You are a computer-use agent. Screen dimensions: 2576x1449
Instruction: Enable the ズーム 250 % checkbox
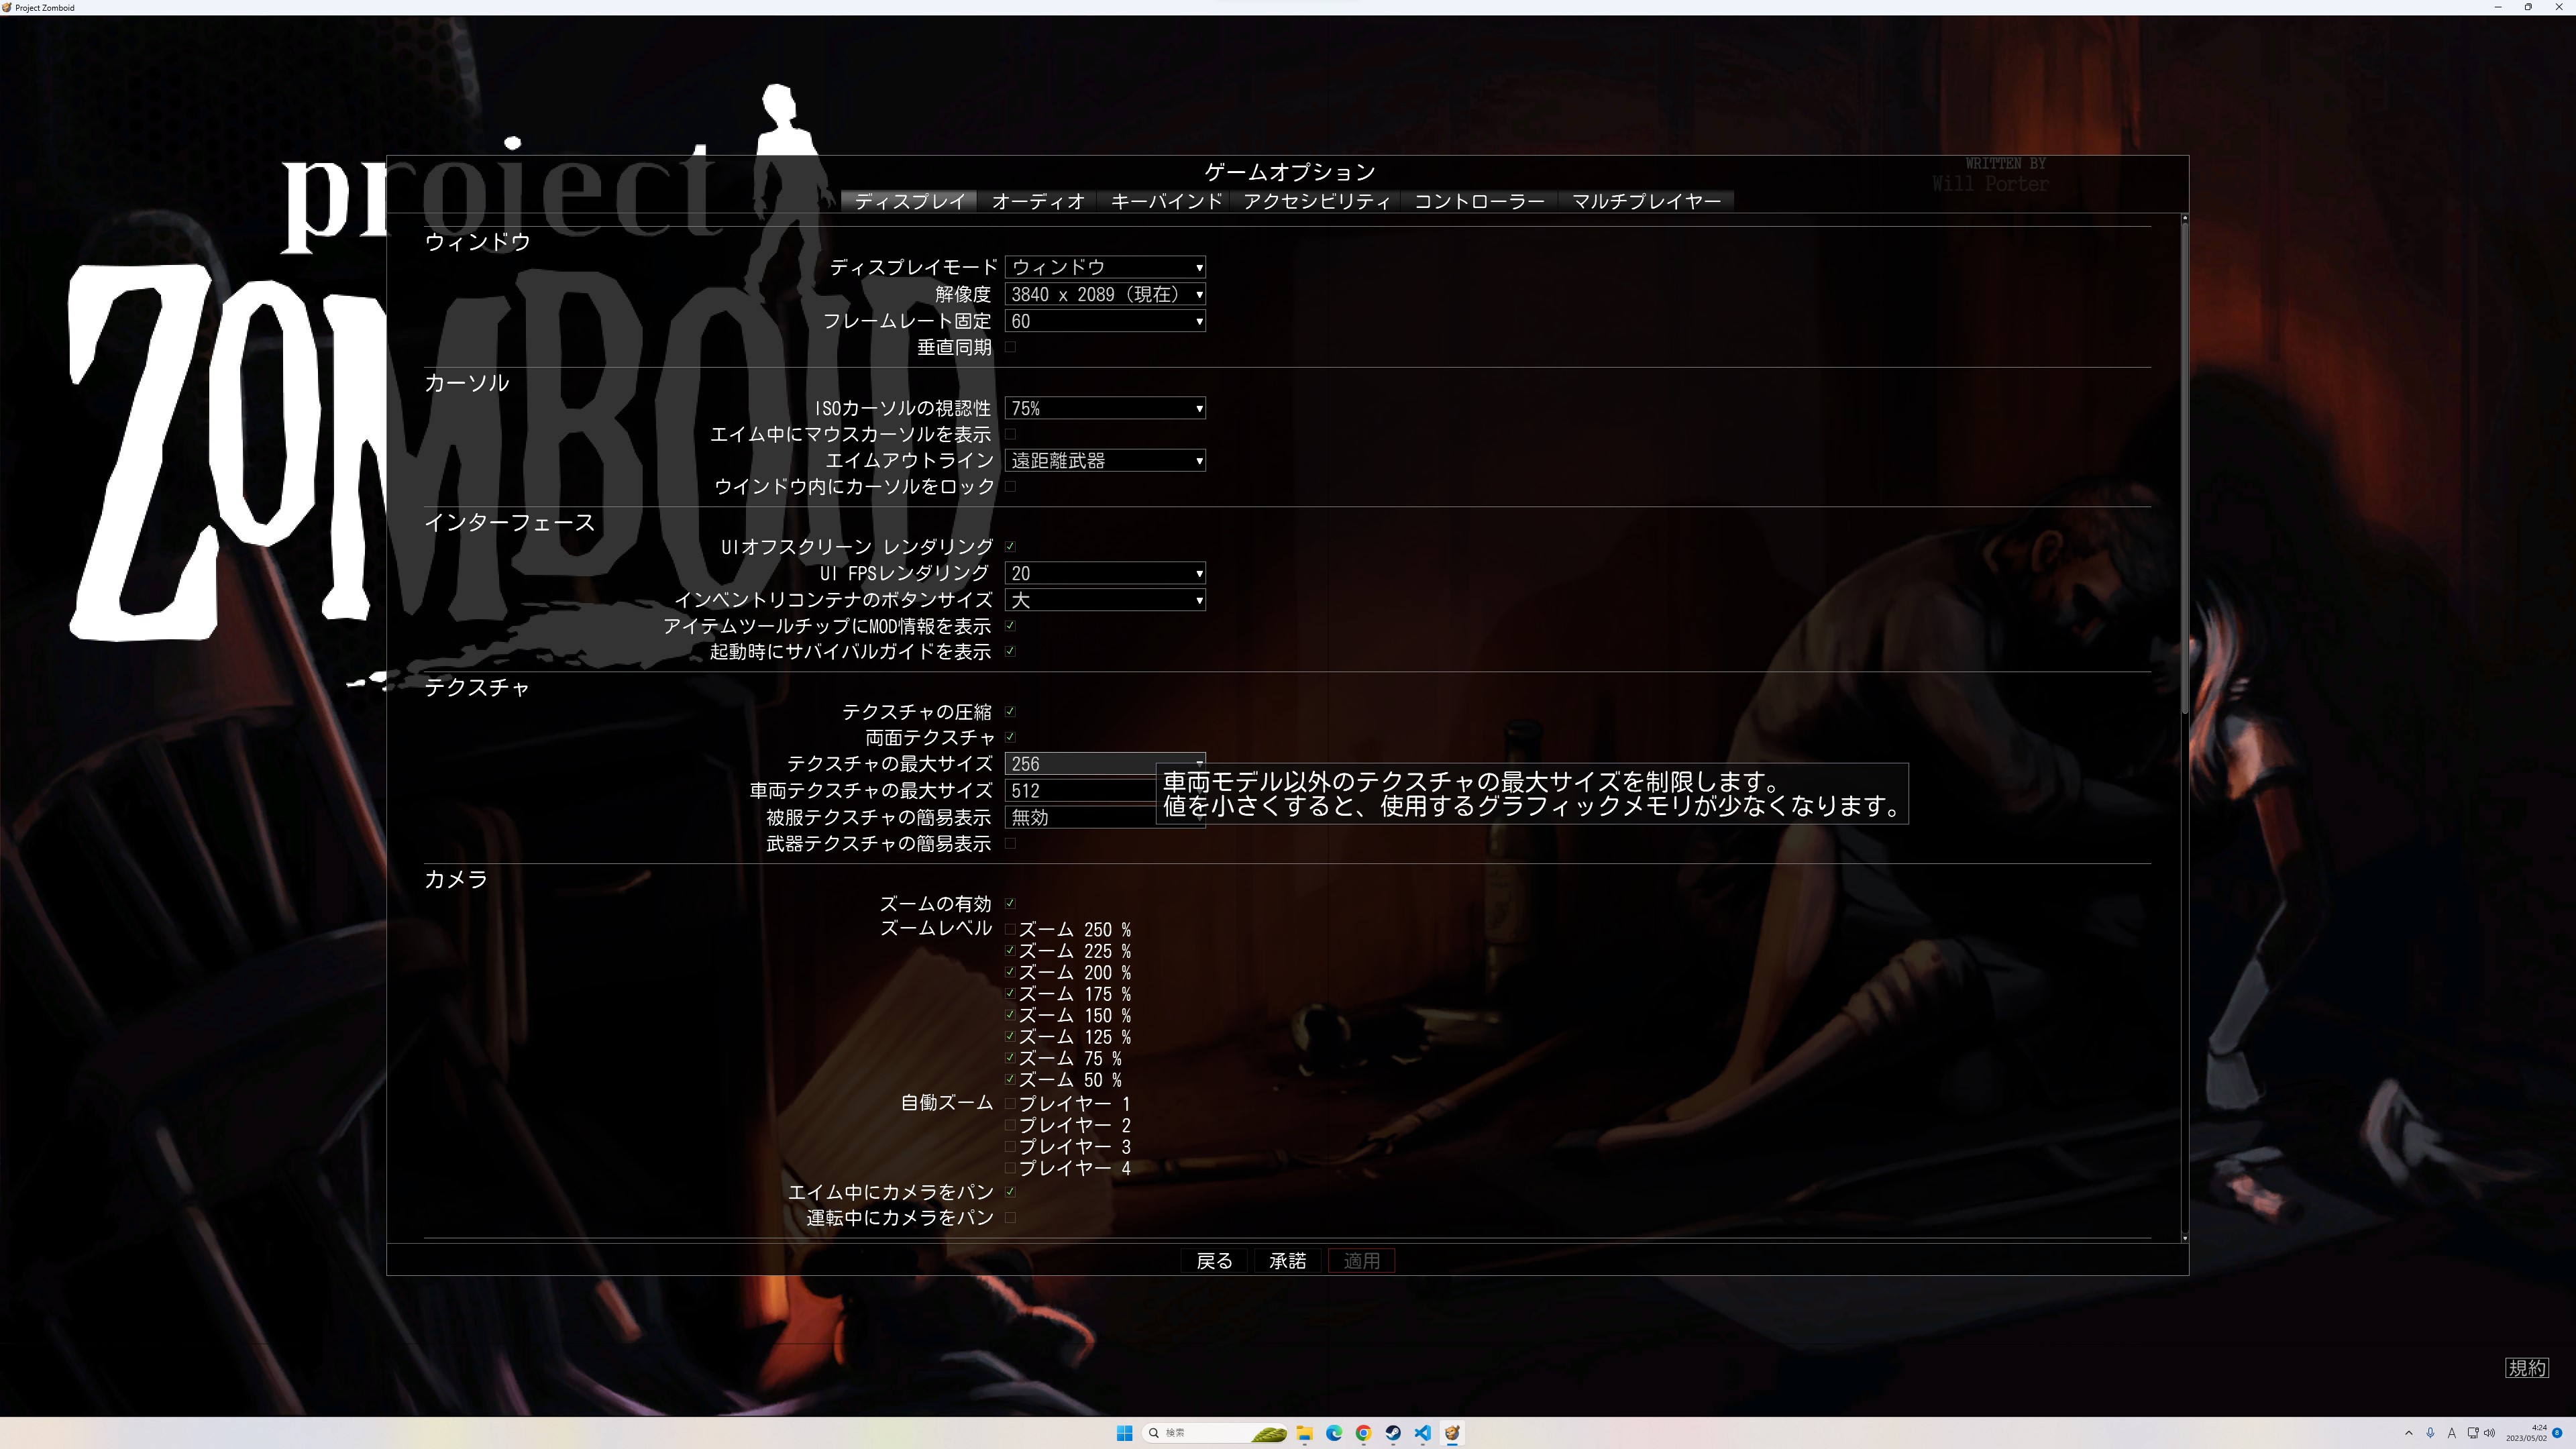[1010, 929]
